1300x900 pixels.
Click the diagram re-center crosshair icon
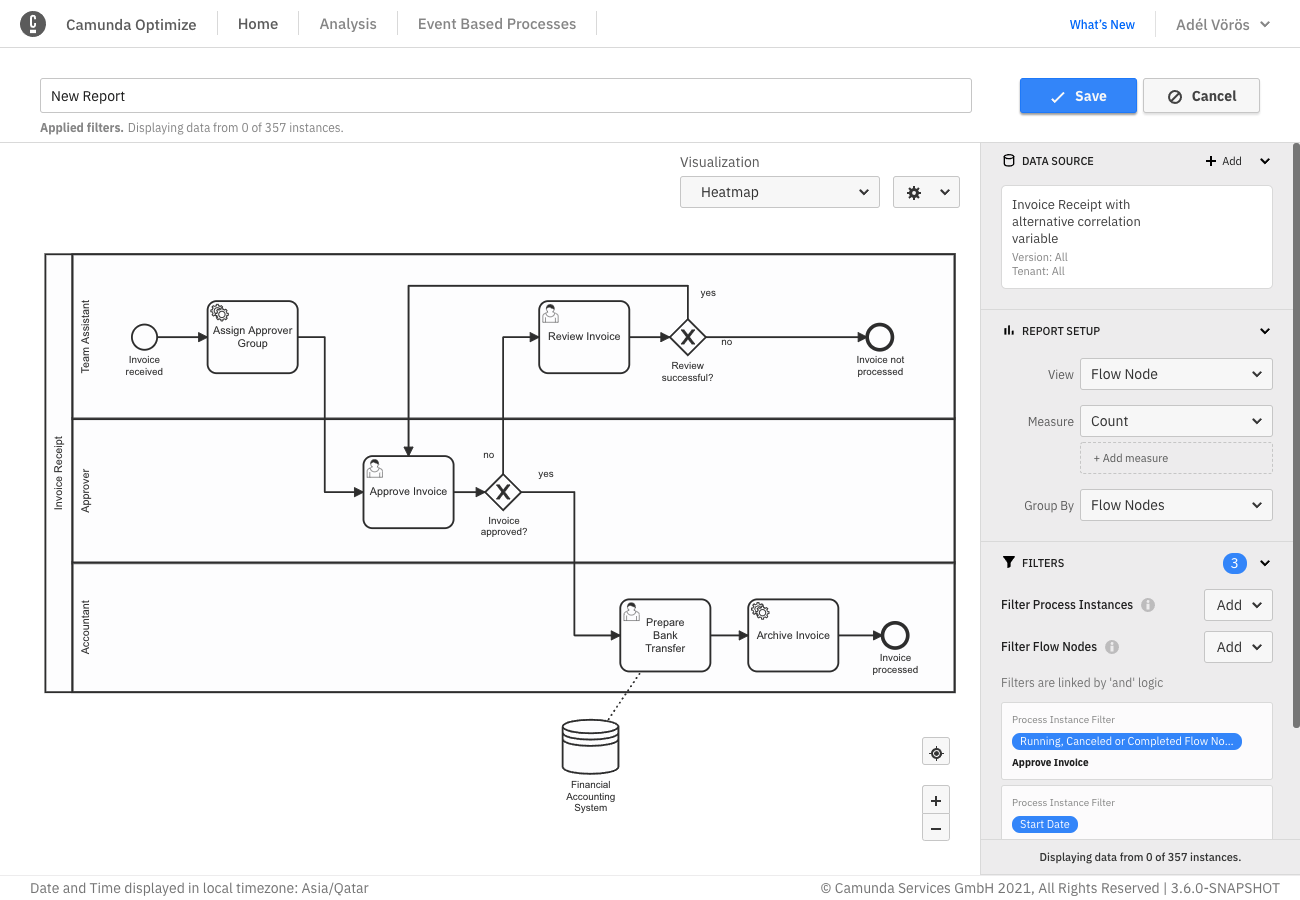coord(935,751)
